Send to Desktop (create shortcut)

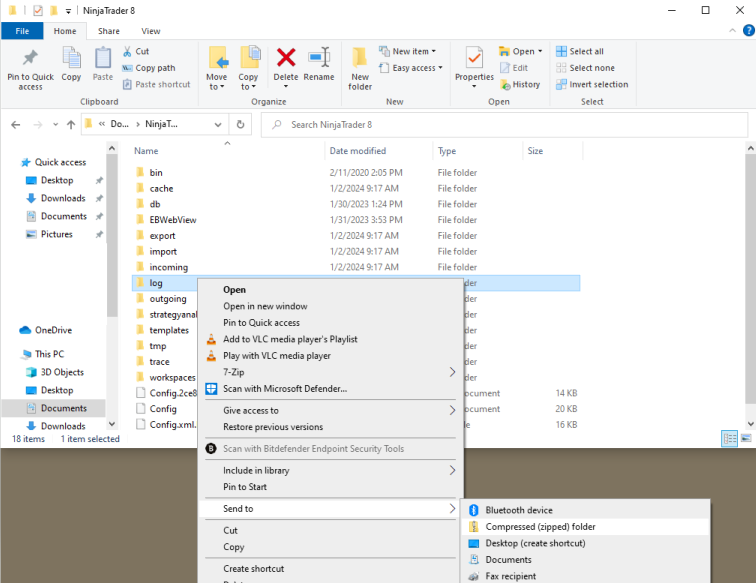[585, 543]
